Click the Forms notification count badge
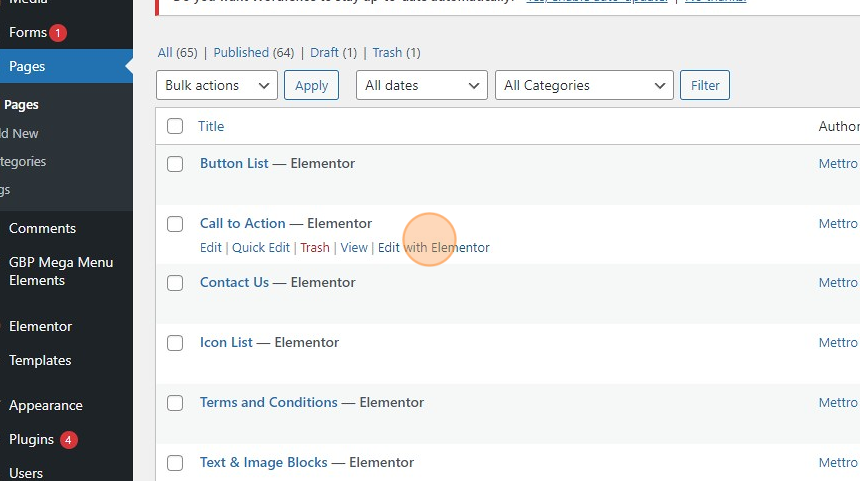The width and height of the screenshot is (860, 481). point(58,33)
